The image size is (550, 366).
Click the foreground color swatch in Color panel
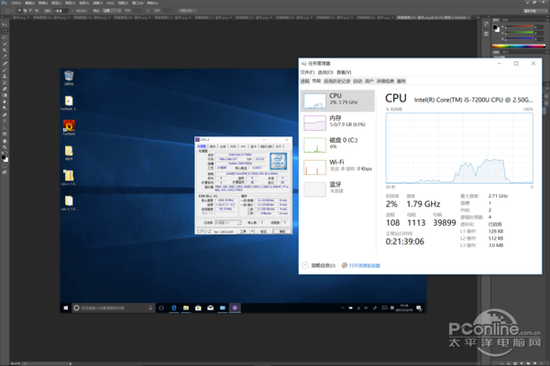495,27
